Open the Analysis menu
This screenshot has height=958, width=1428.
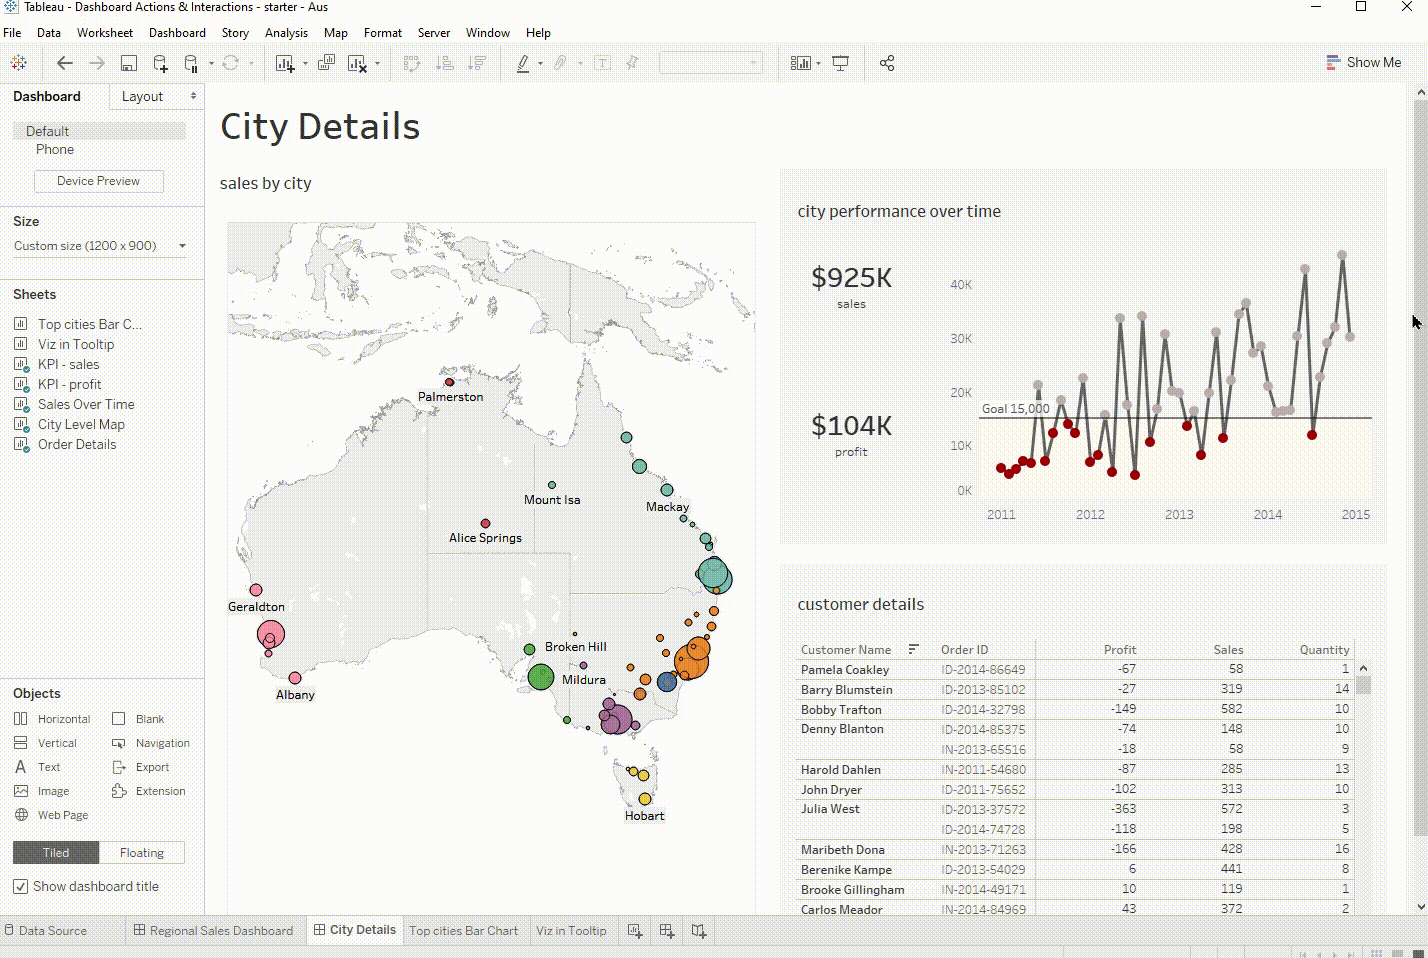[286, 33]
